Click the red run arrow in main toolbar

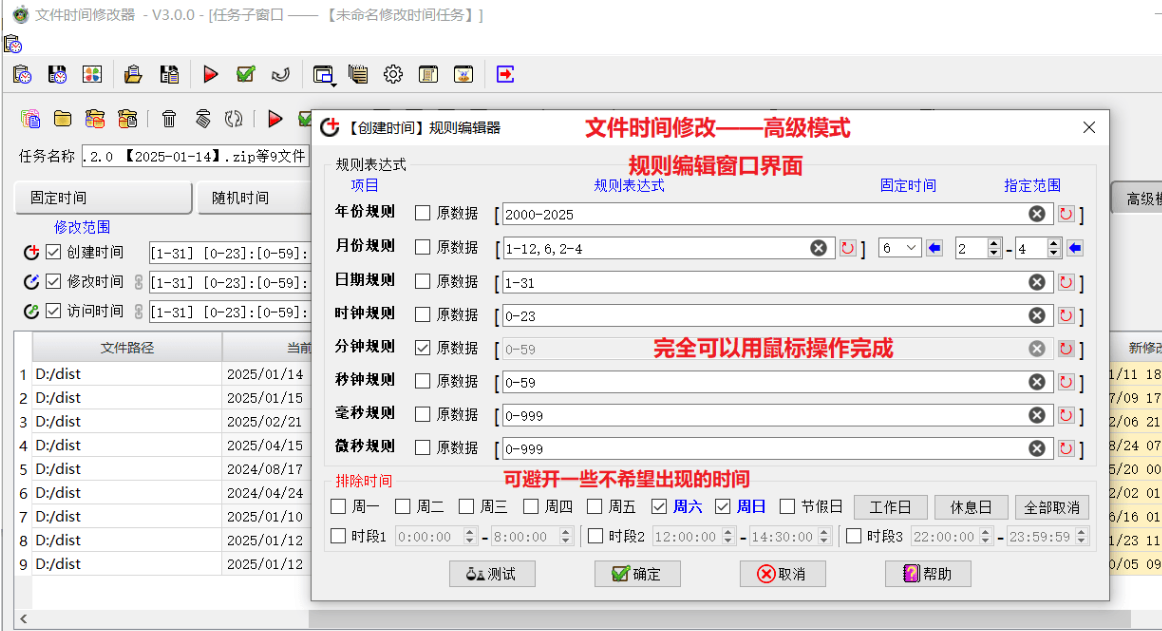point(210,74)
